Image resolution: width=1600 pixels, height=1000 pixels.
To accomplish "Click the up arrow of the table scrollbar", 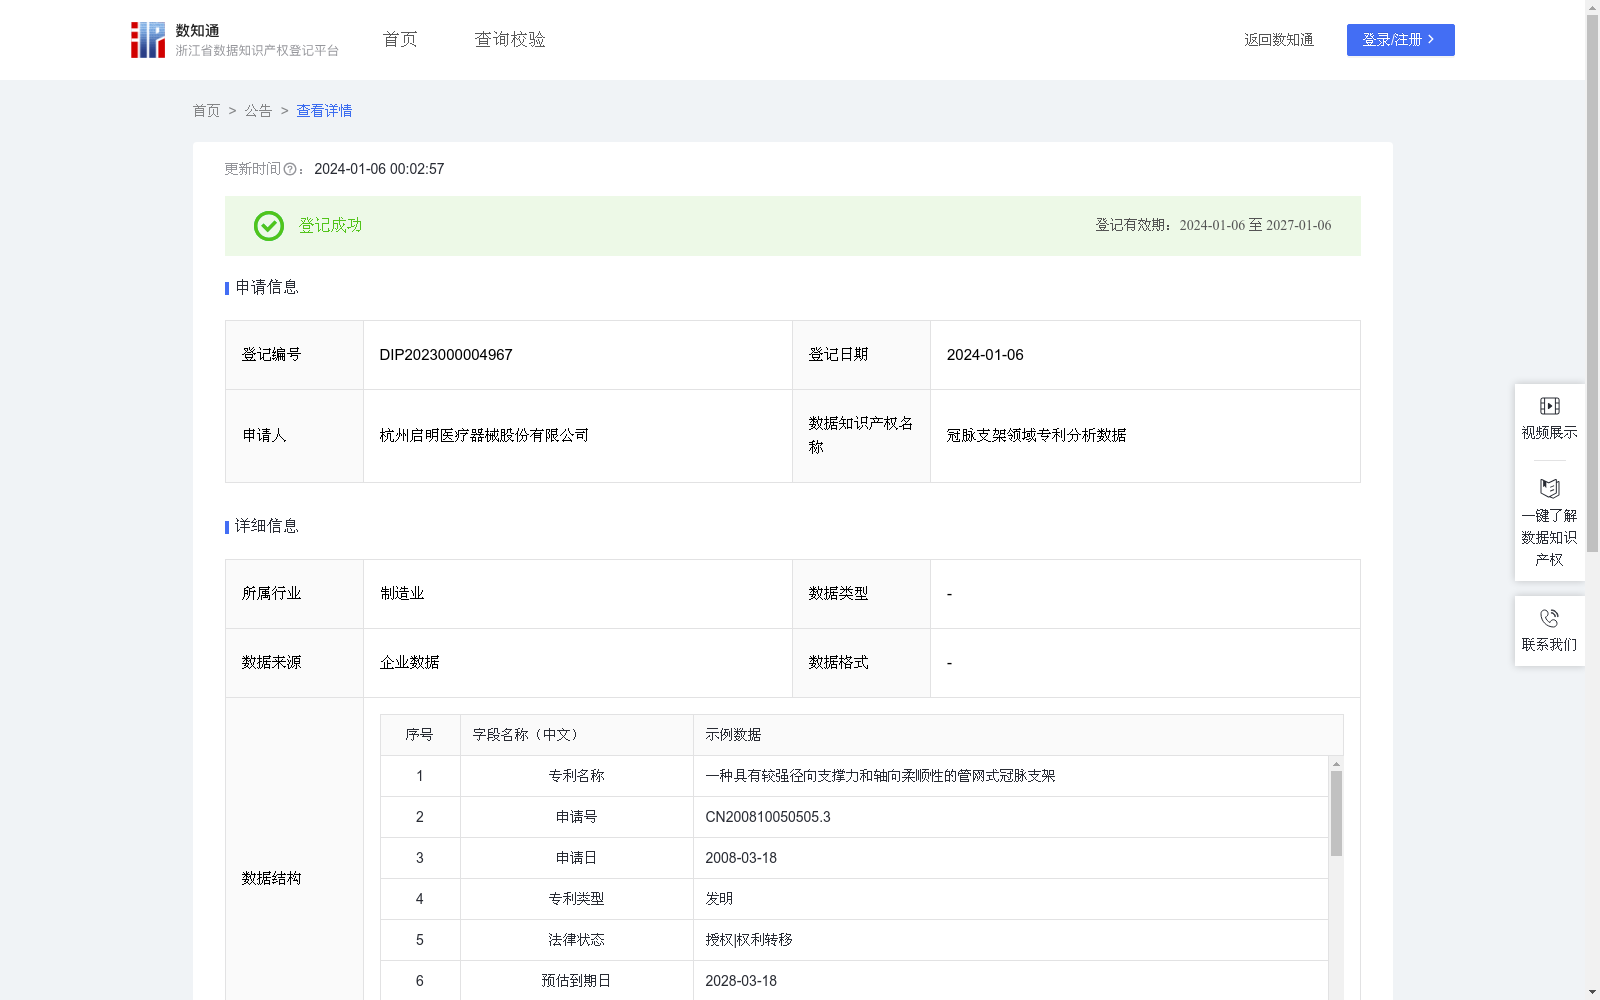I will pyautogui.click(x=1336, y=763).
